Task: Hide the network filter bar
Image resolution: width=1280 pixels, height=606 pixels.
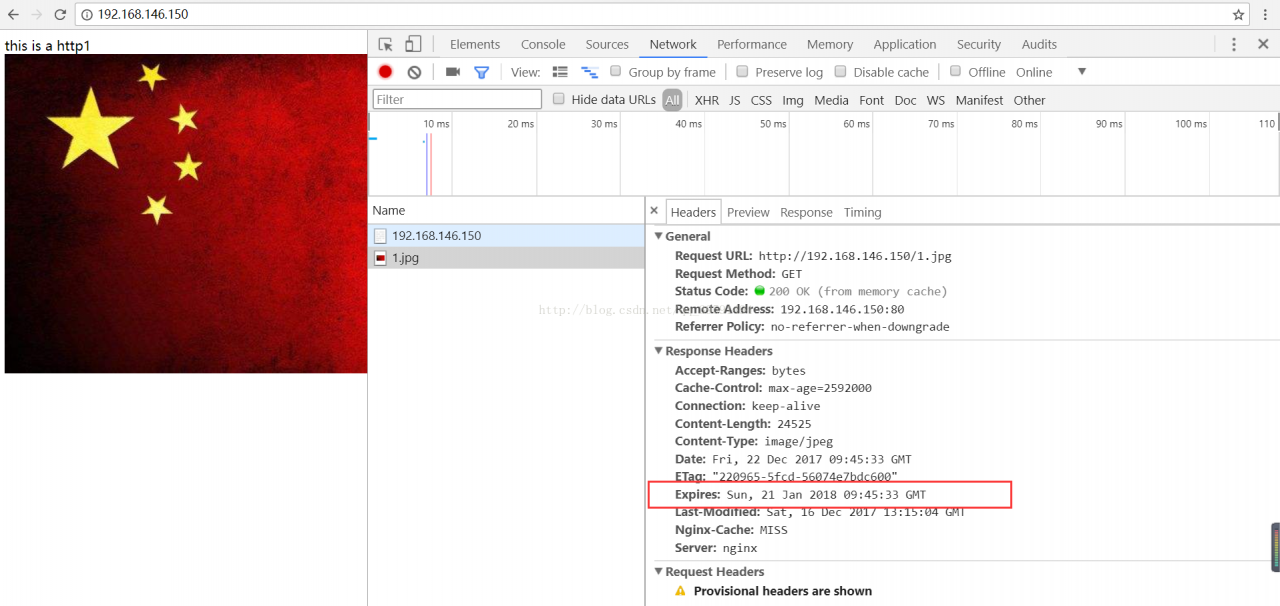Action: pyautogui.click(x=481, y=71)
